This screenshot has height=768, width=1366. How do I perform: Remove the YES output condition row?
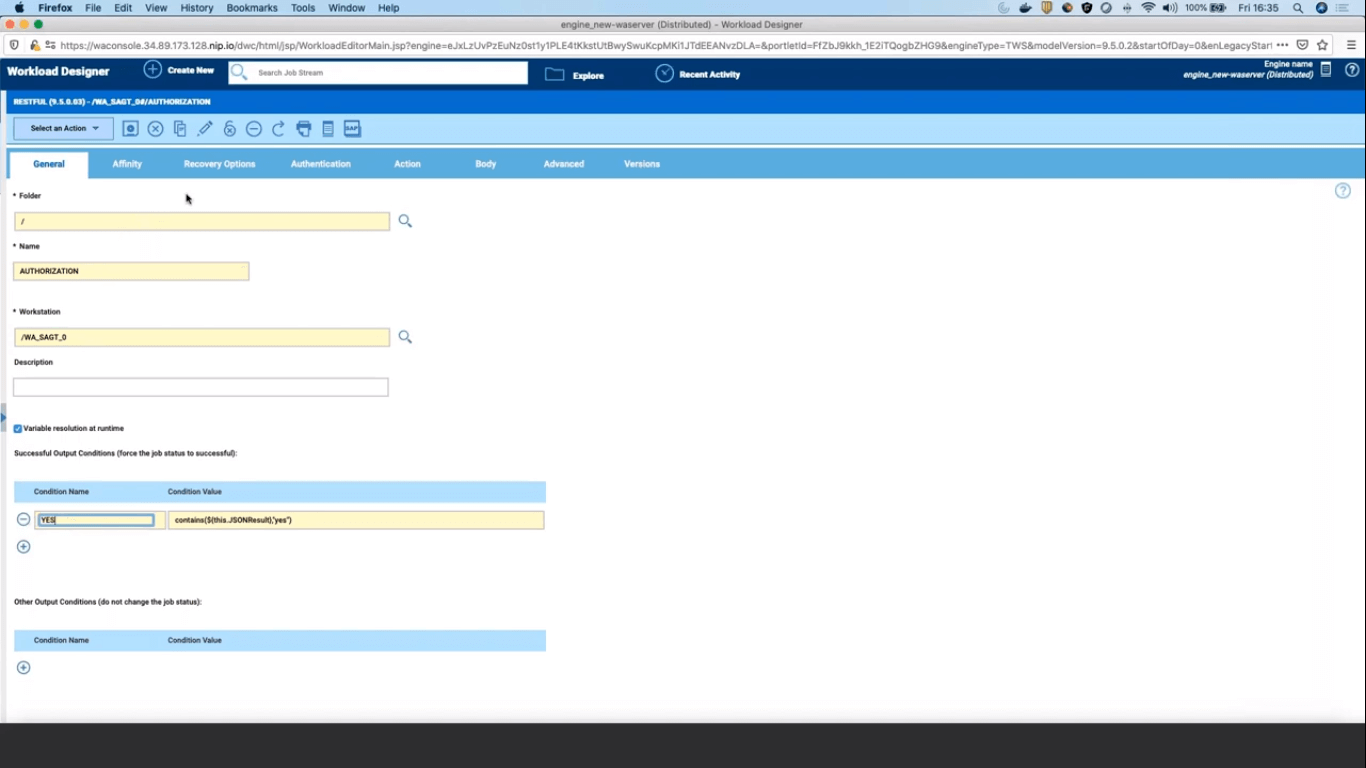(x=24, y=519)
